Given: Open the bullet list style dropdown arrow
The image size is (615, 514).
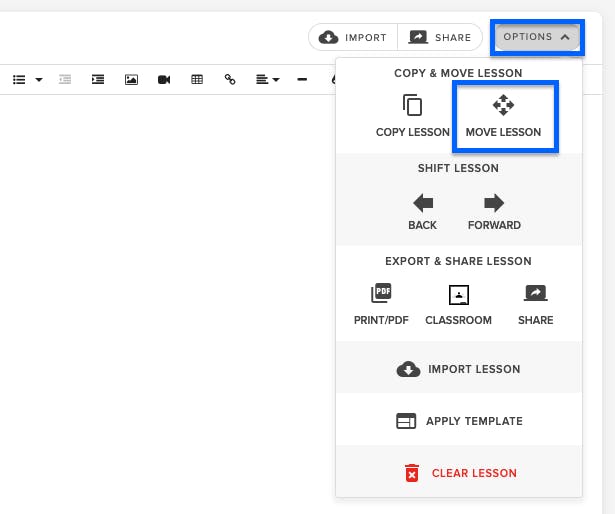Looking at the screenshot, I should [39, 80].
